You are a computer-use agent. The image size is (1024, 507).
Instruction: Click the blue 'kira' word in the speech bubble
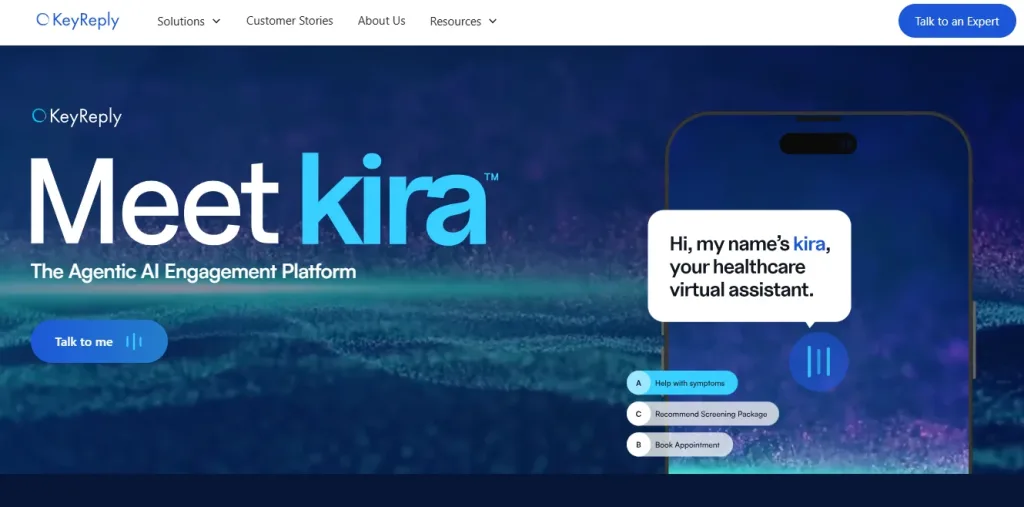coord(810,244)
